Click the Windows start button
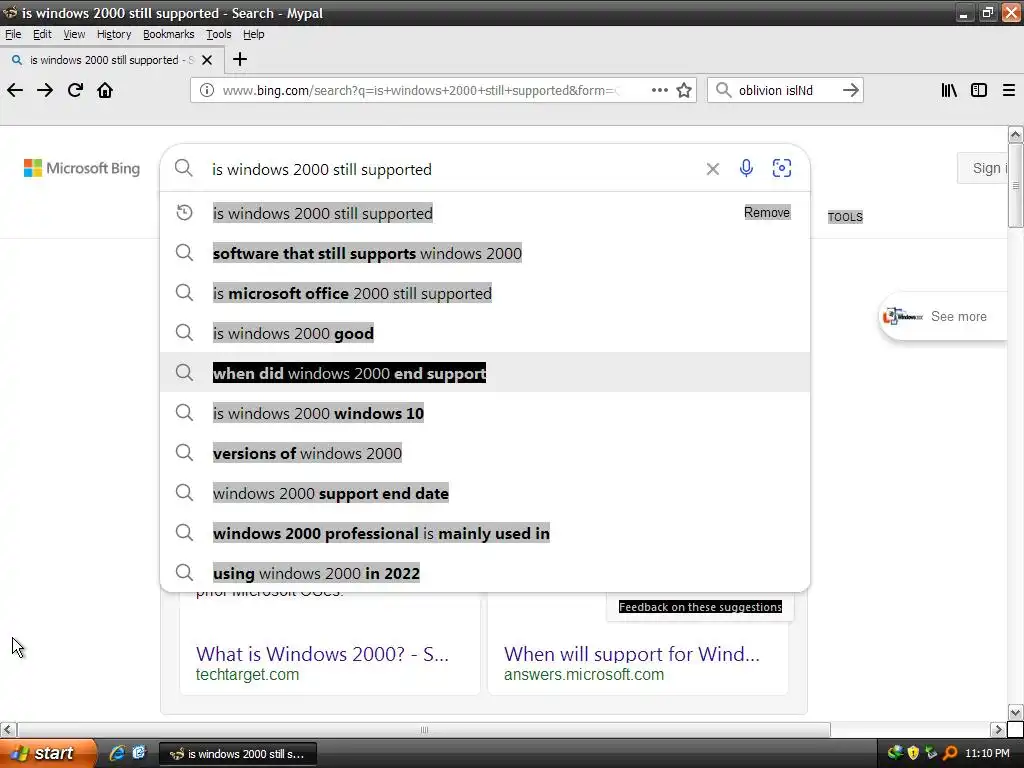Image resolution: width=1024 pixels, height=768 pixels. click(48, 753)
